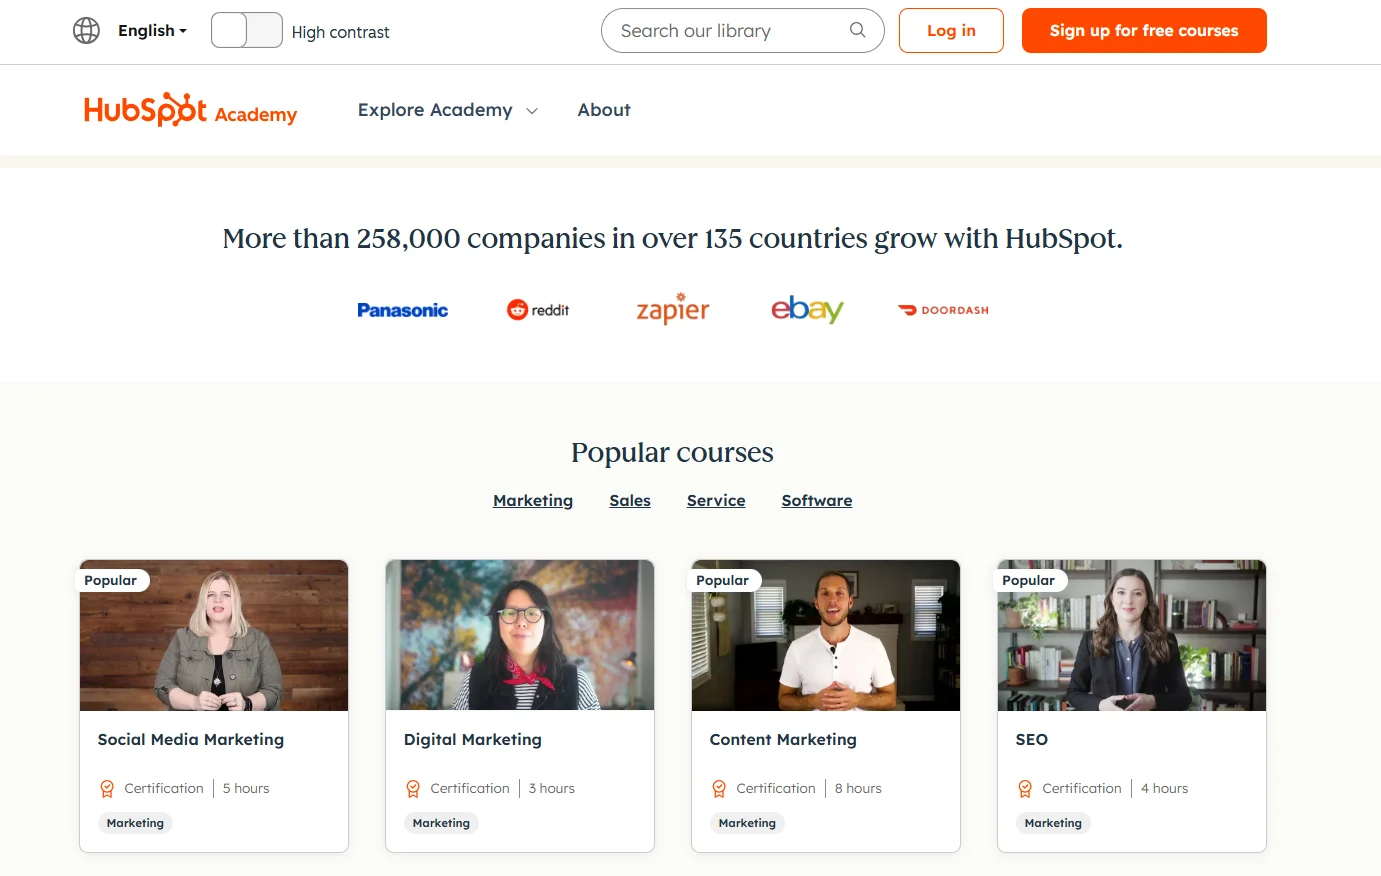Click the Zapier logo
Screen dimensions: 1381x876
672,309
